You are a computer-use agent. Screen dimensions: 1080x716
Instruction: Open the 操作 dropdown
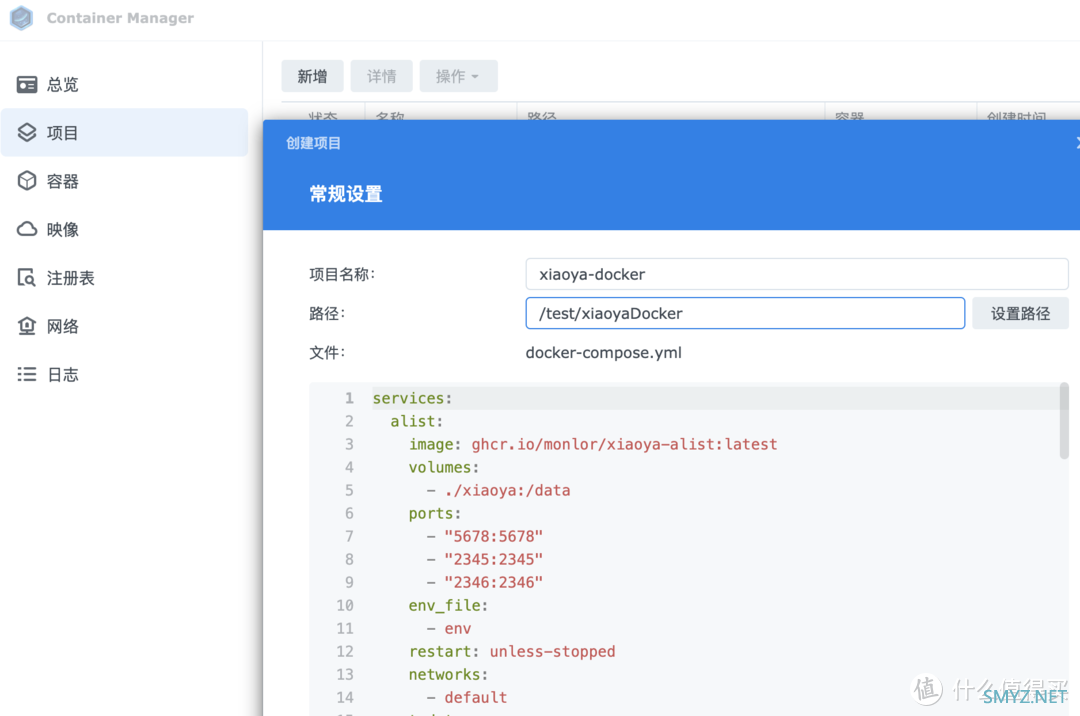pyautogui.click(x=458, y=76)
